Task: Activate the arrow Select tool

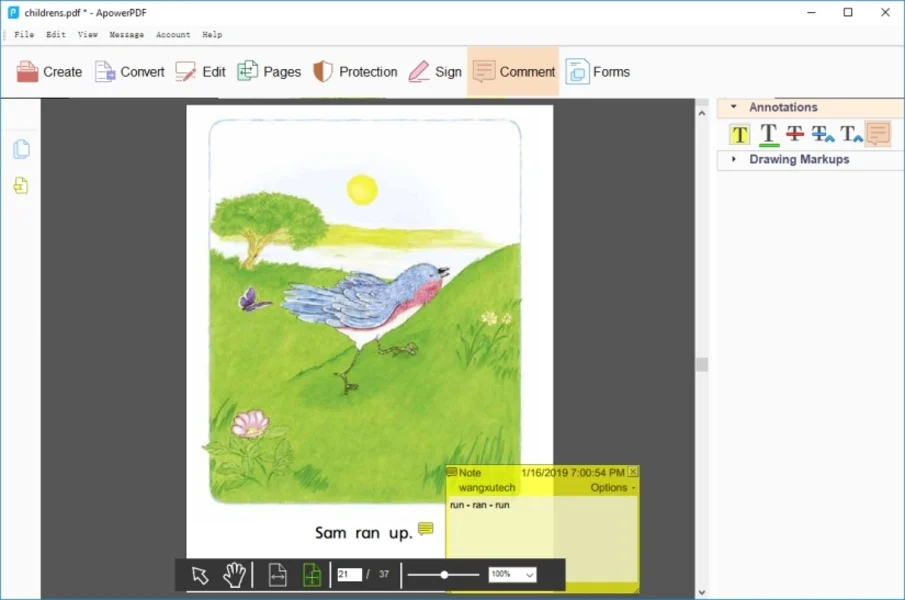Action: (x=200, y=575)
